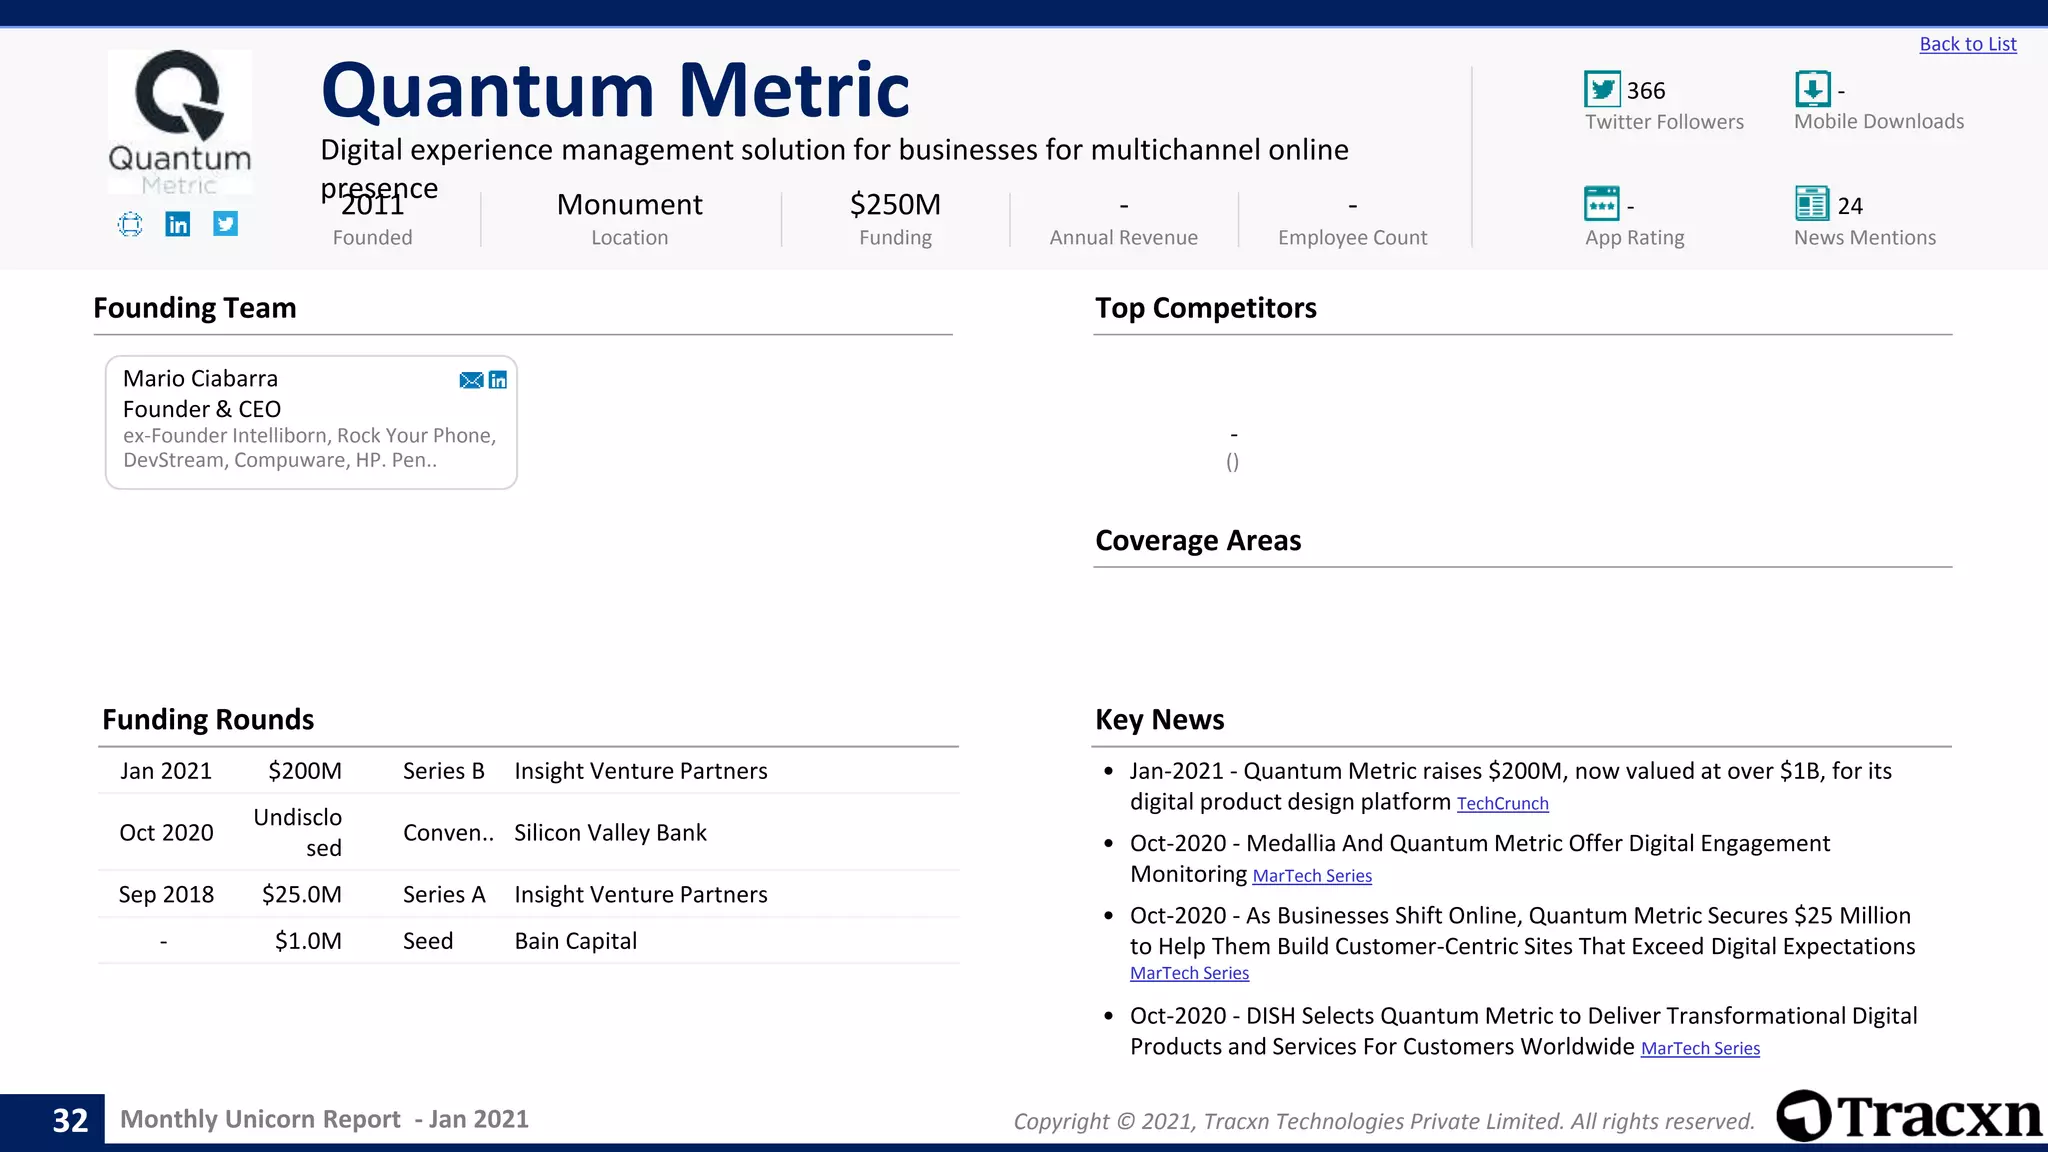Click the Employee Count label
This screenshot has height=1152, width=2048.
click(x=1352, y=238)
